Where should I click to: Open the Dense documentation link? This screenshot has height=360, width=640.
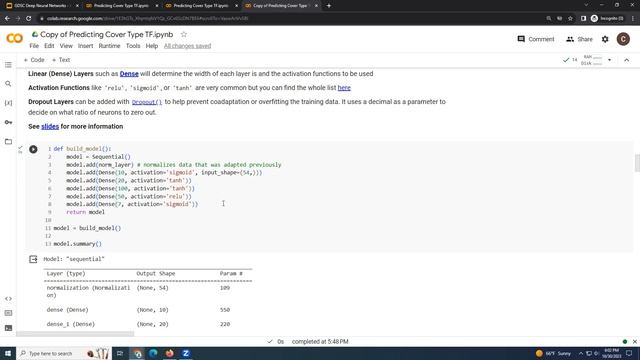click(129, 74)
